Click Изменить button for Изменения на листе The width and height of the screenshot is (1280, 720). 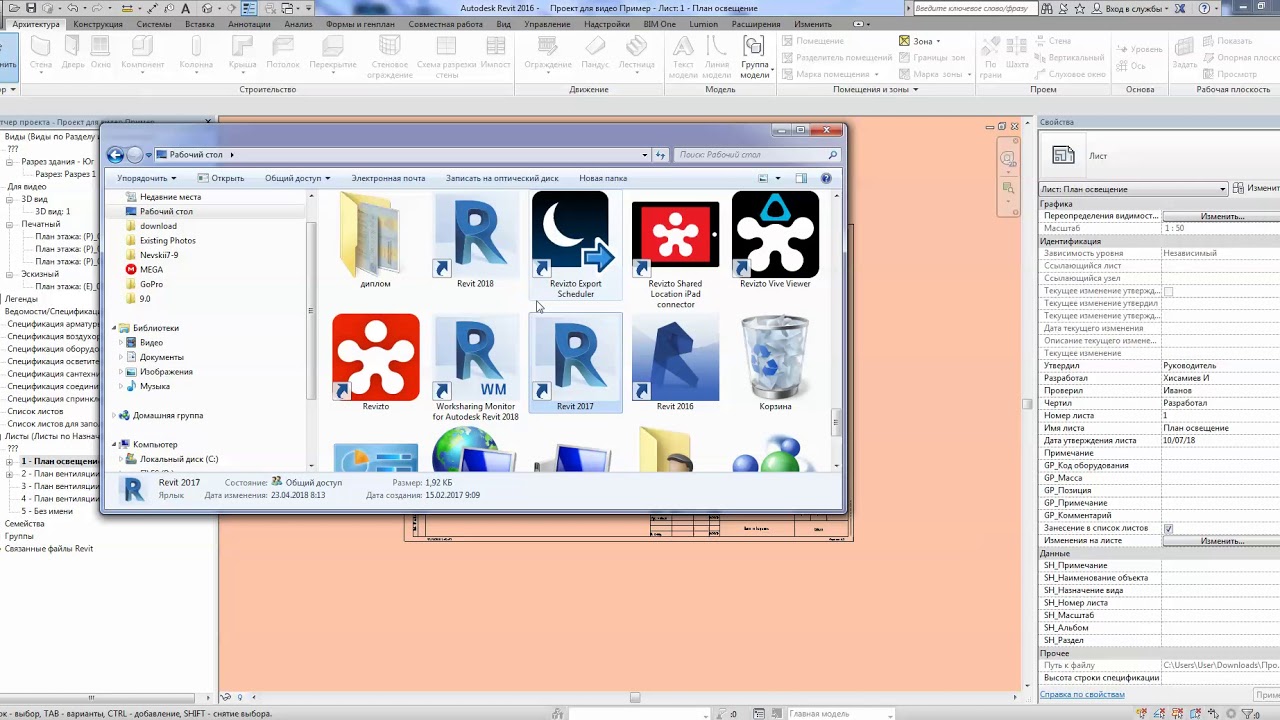pos(1221,541)
